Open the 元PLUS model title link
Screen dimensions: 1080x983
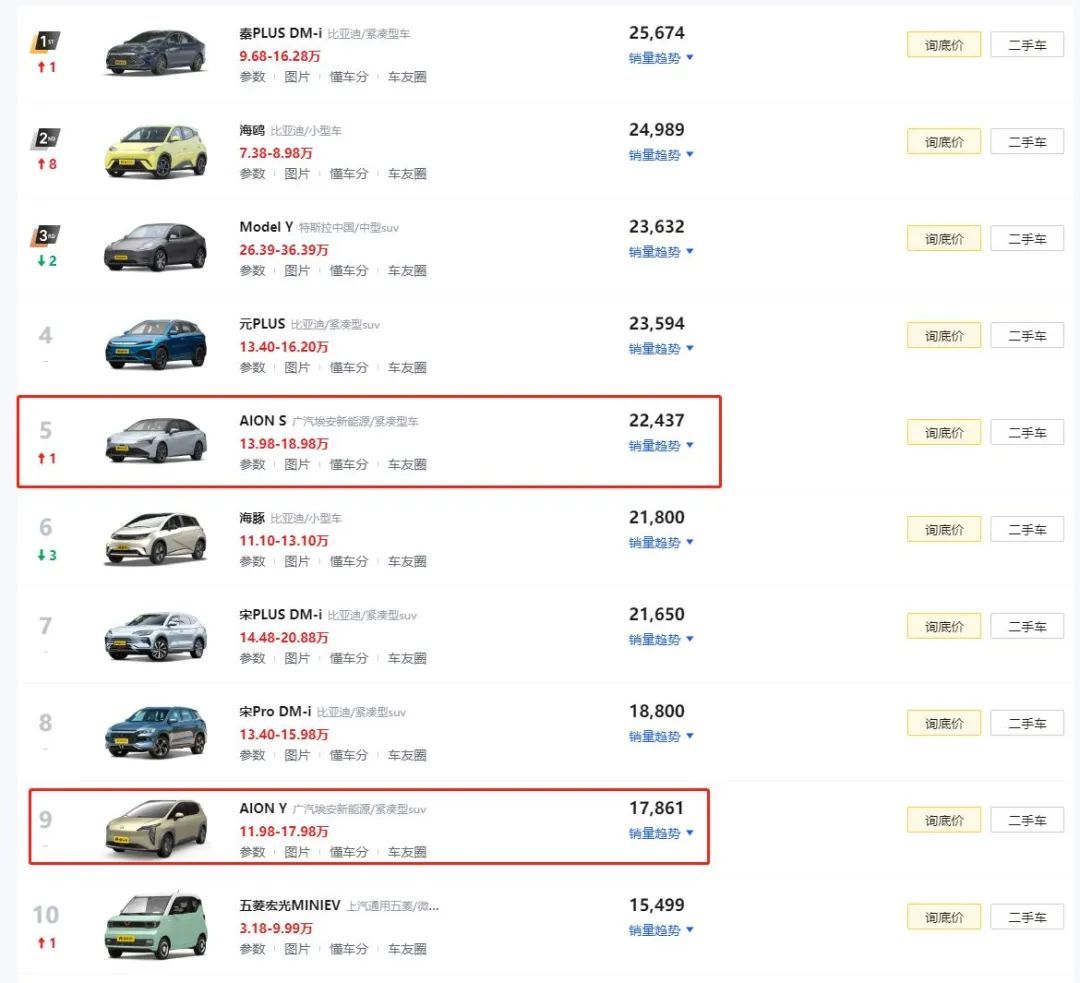pos(262,324)
